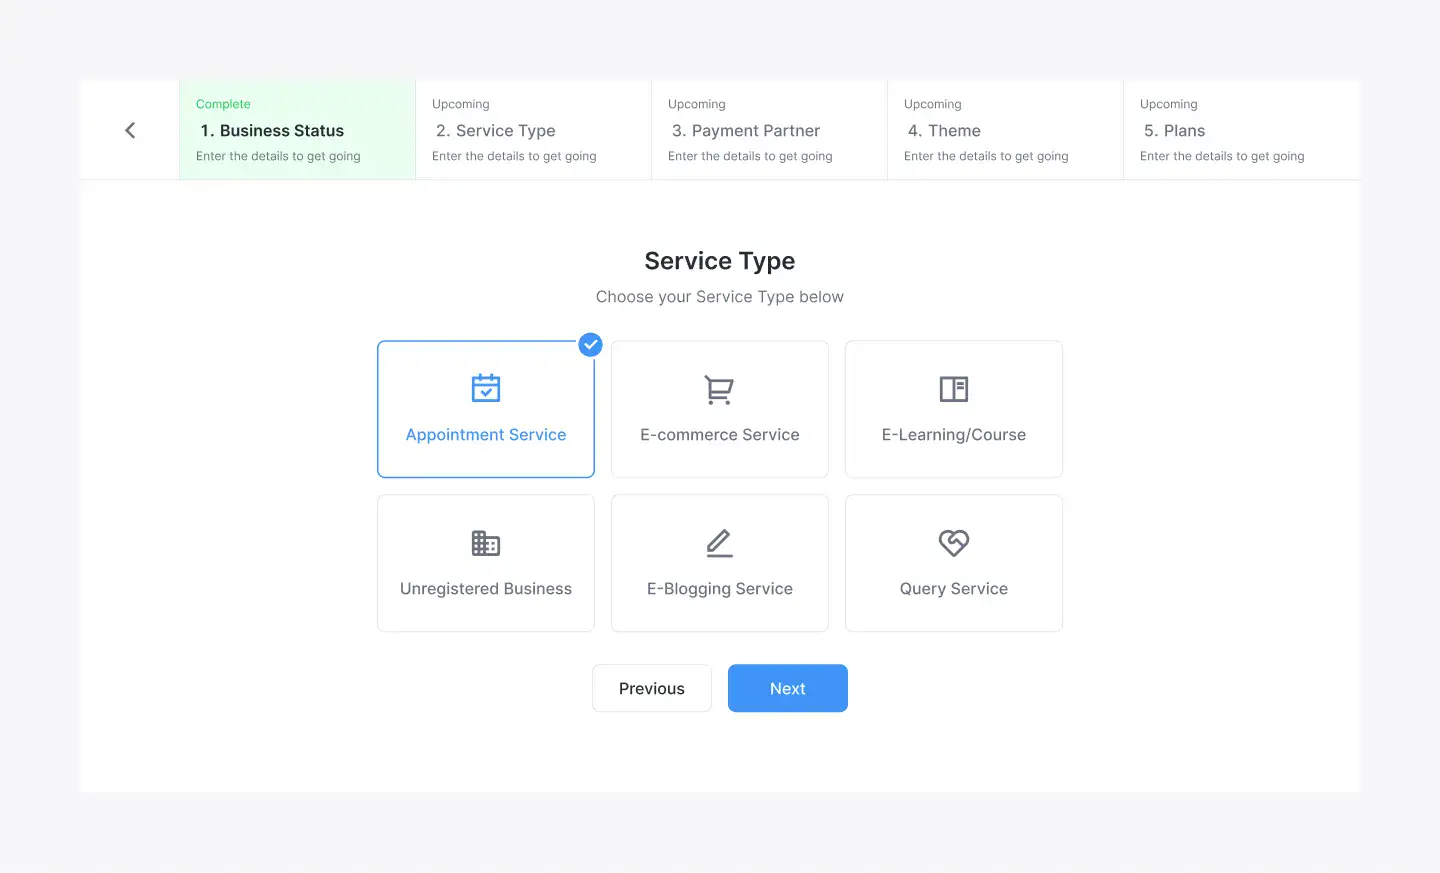The width and height of the screenshot is (1440, 873).
Task: Click the shopping cart icon for E-commerce
Action: point(719,389)
